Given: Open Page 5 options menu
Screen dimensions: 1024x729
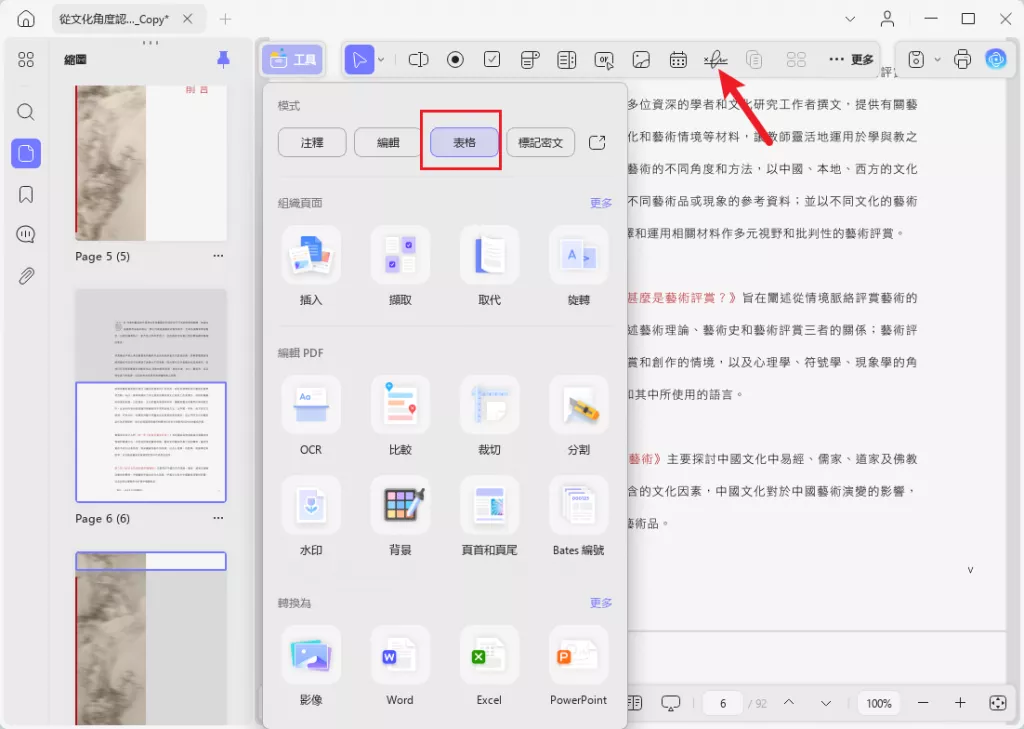Looking at the screenshot, I should pos(218,256).
